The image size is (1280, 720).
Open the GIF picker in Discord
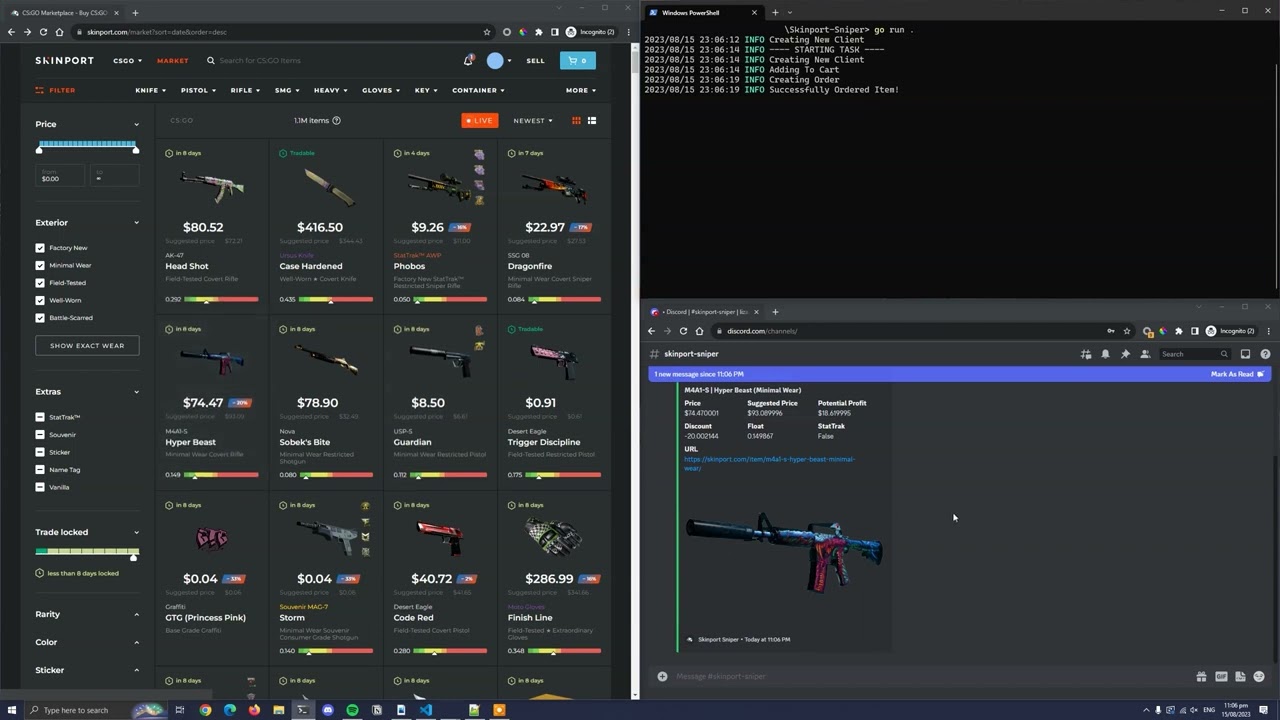click(1221, 676)
